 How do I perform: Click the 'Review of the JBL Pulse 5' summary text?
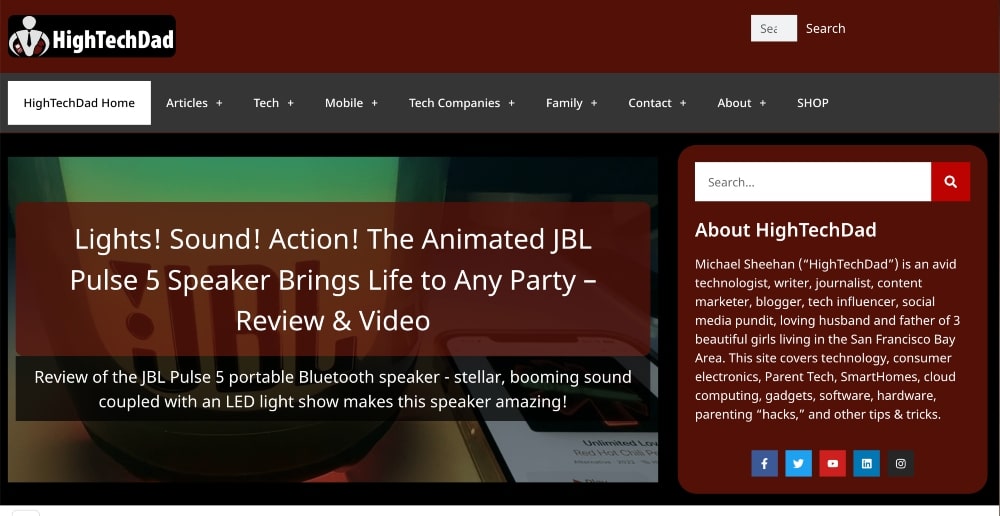point(333,389)
